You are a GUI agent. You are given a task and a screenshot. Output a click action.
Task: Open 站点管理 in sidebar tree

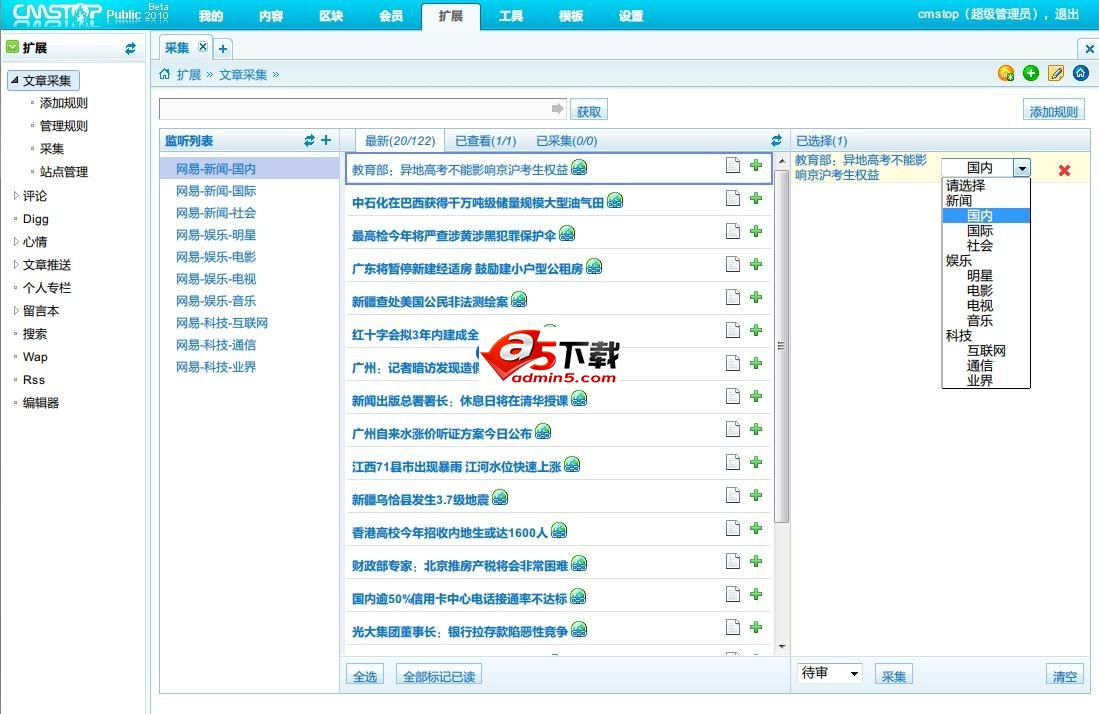point(64,172)
